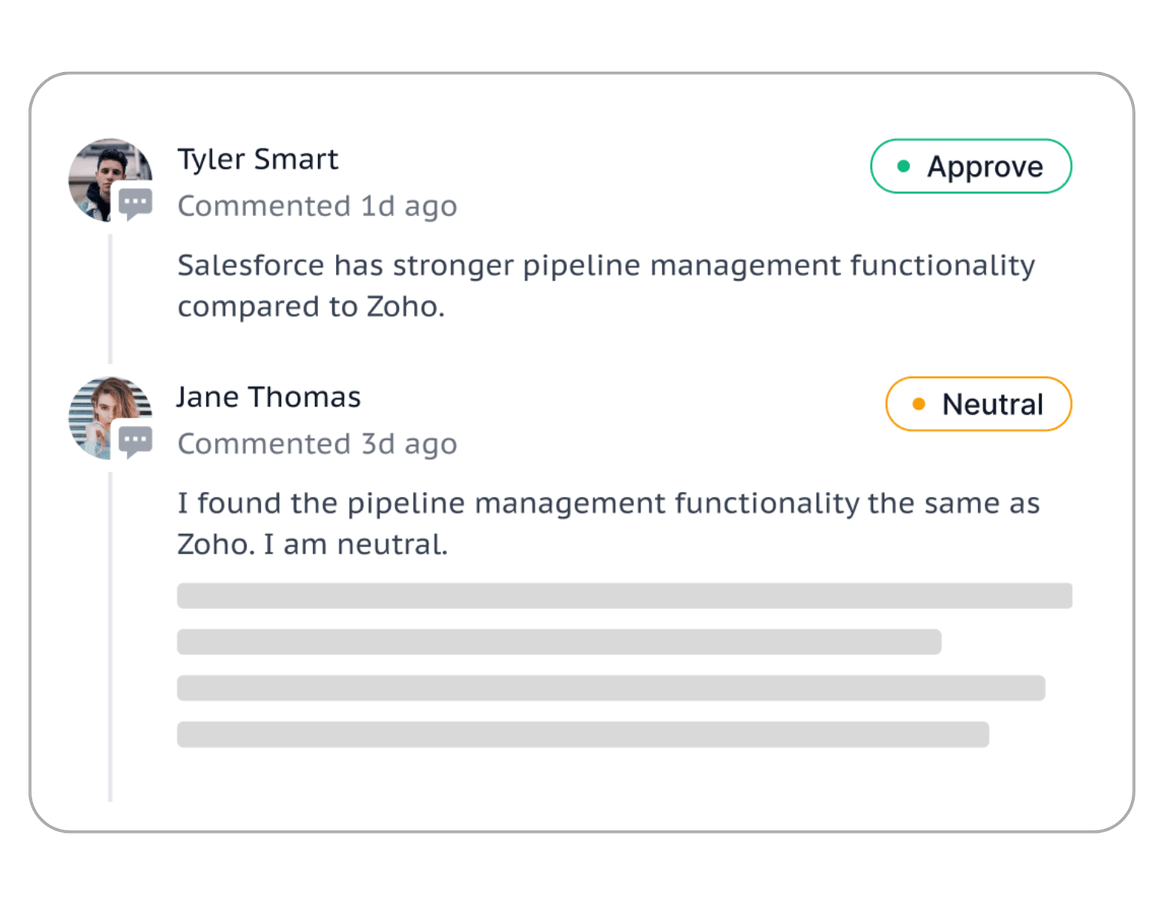1149x900 pixels.
Task: Click the Approve status badge
Action: [970, 166]
